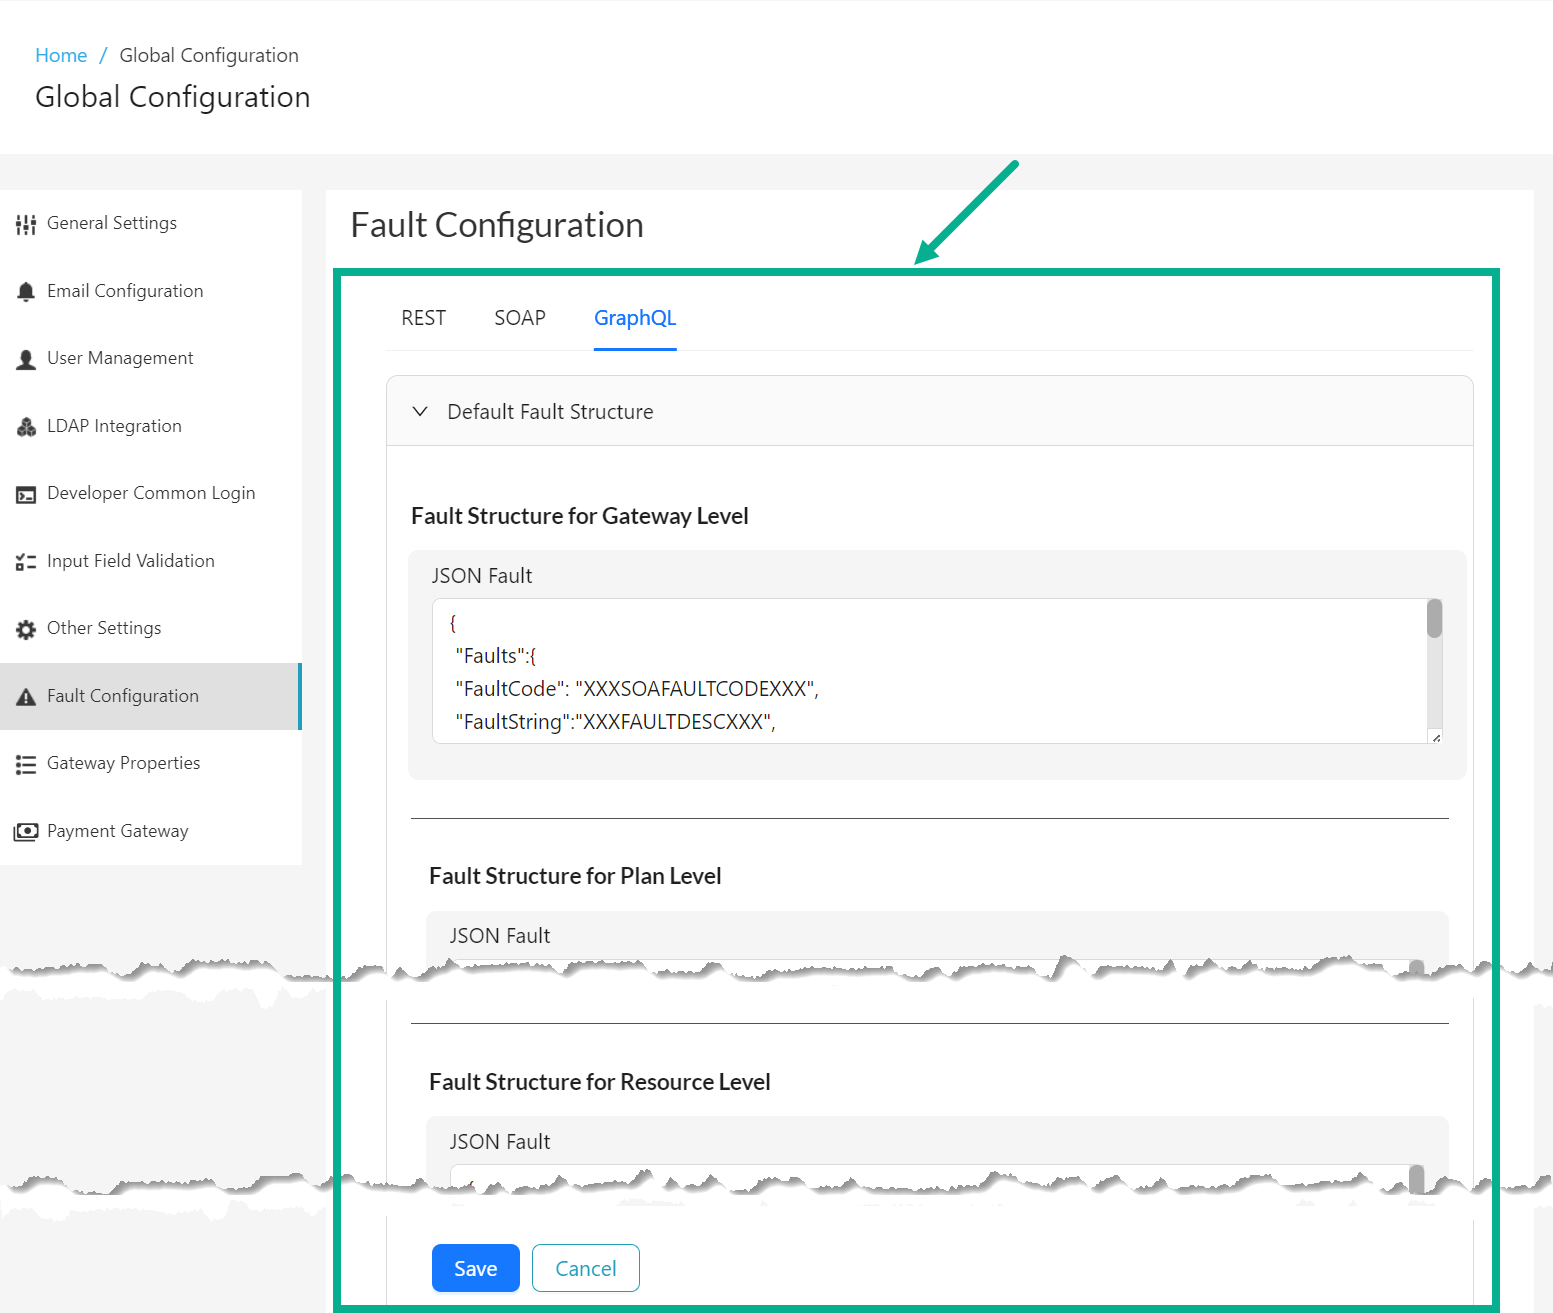Screen dimensions: 1553x1313
Task: Open Developer Common Login terminal icon
Action: click(25, 493)
